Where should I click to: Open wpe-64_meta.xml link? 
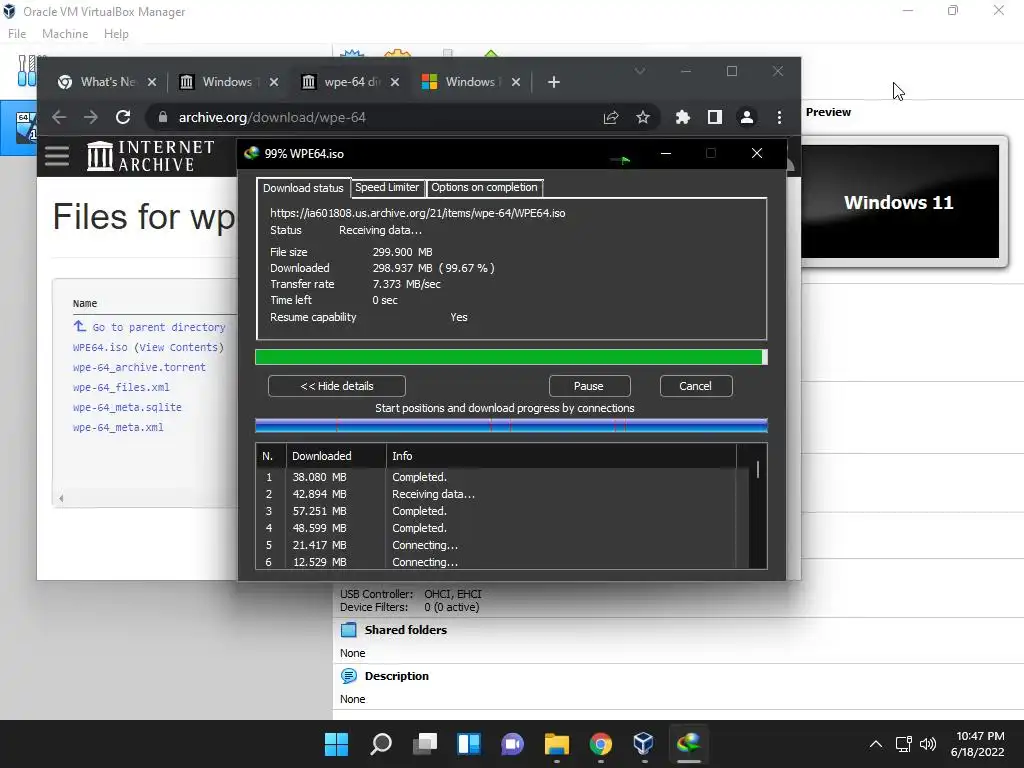[x=118, y=427]
